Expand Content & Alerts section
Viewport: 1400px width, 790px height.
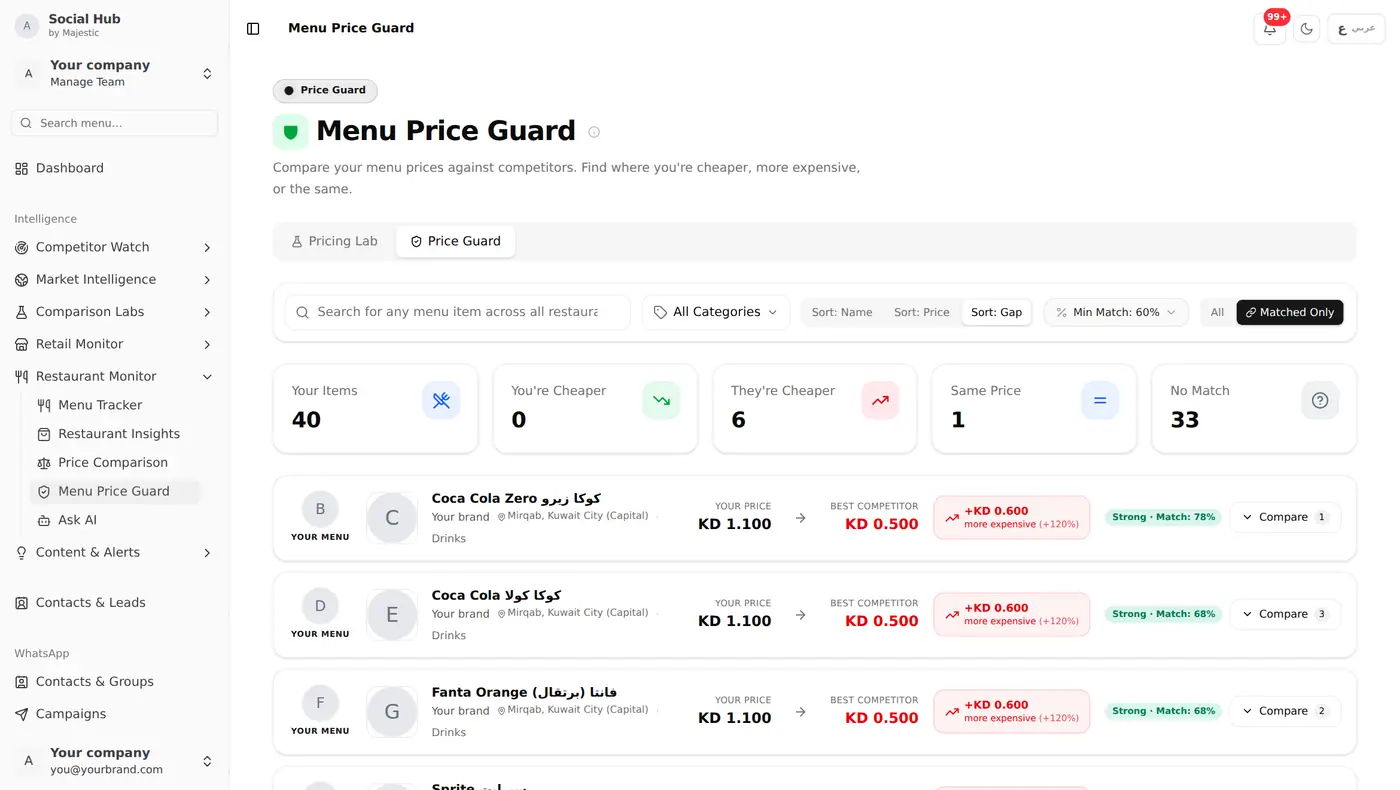(115, 552)
